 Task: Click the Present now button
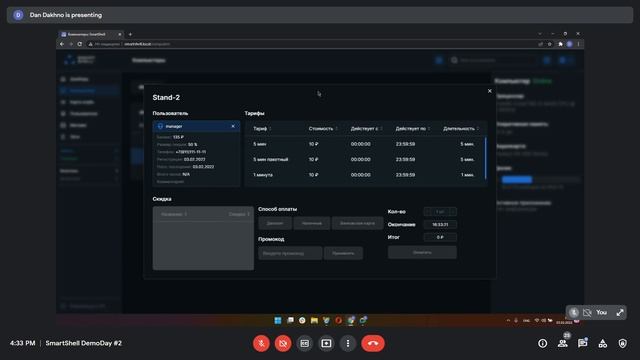326,343
